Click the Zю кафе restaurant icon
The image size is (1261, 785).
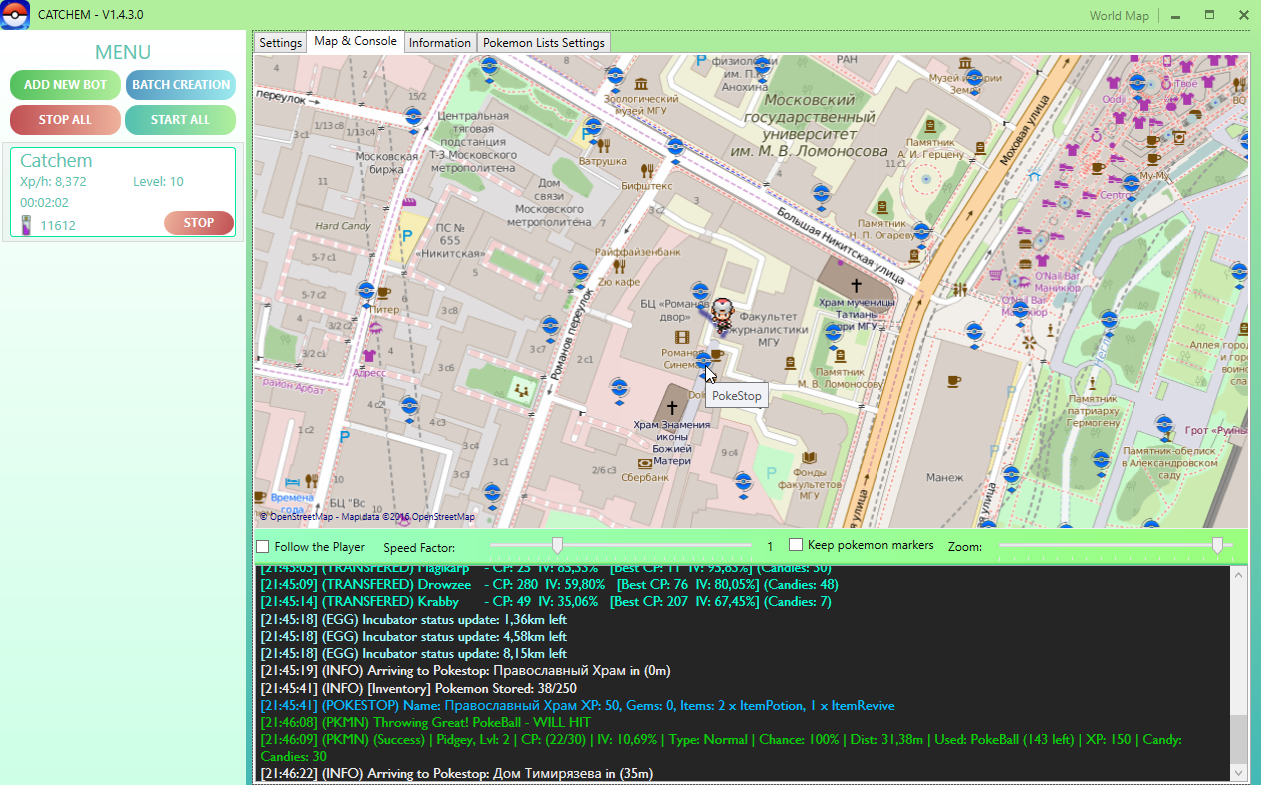[619, 266]
